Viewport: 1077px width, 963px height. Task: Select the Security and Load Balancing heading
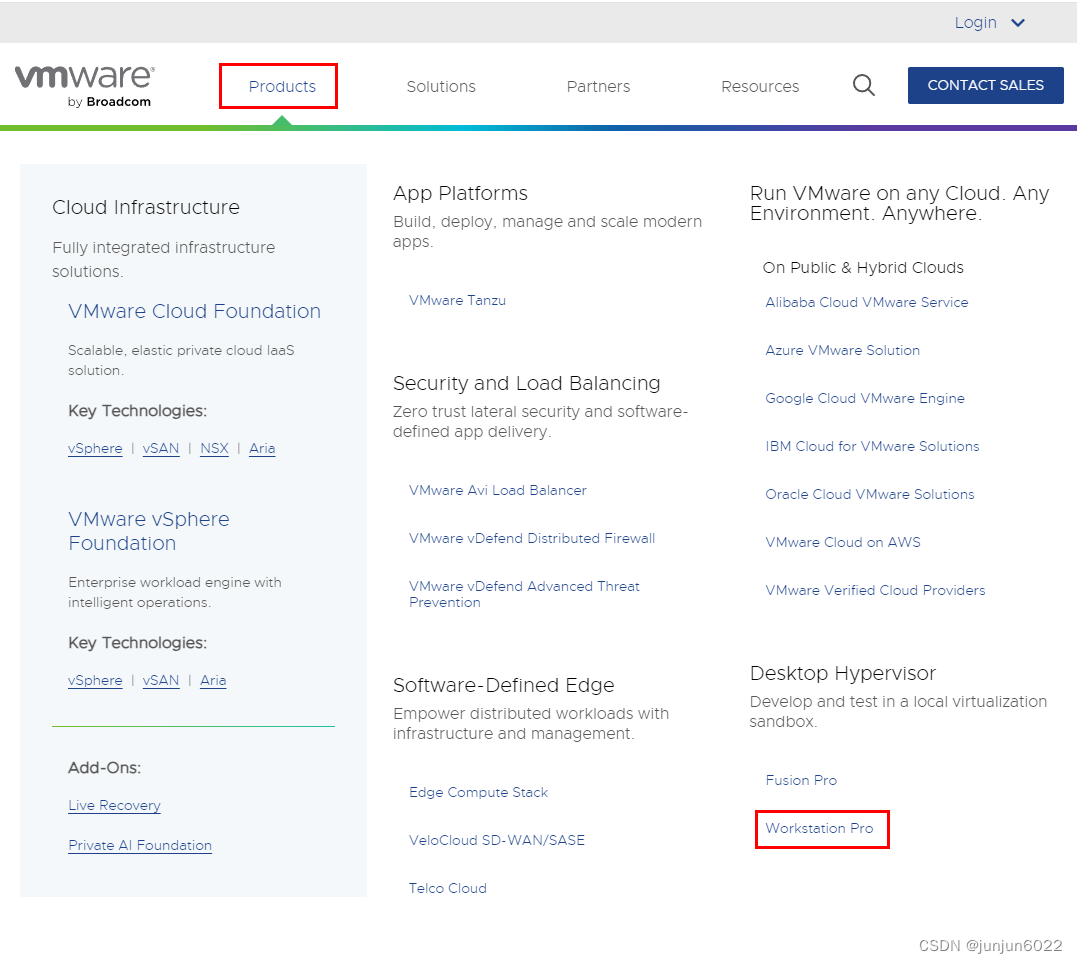tap(526, 383)
